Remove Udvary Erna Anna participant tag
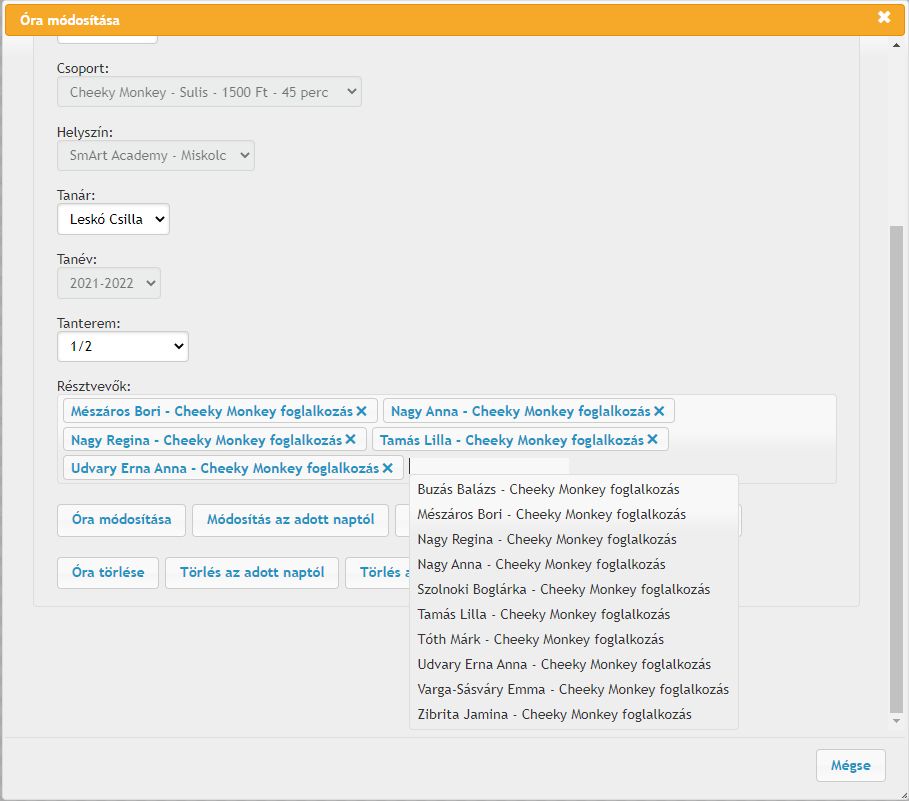This screenshot has height=801, width=909. click(x=387, y=468)
